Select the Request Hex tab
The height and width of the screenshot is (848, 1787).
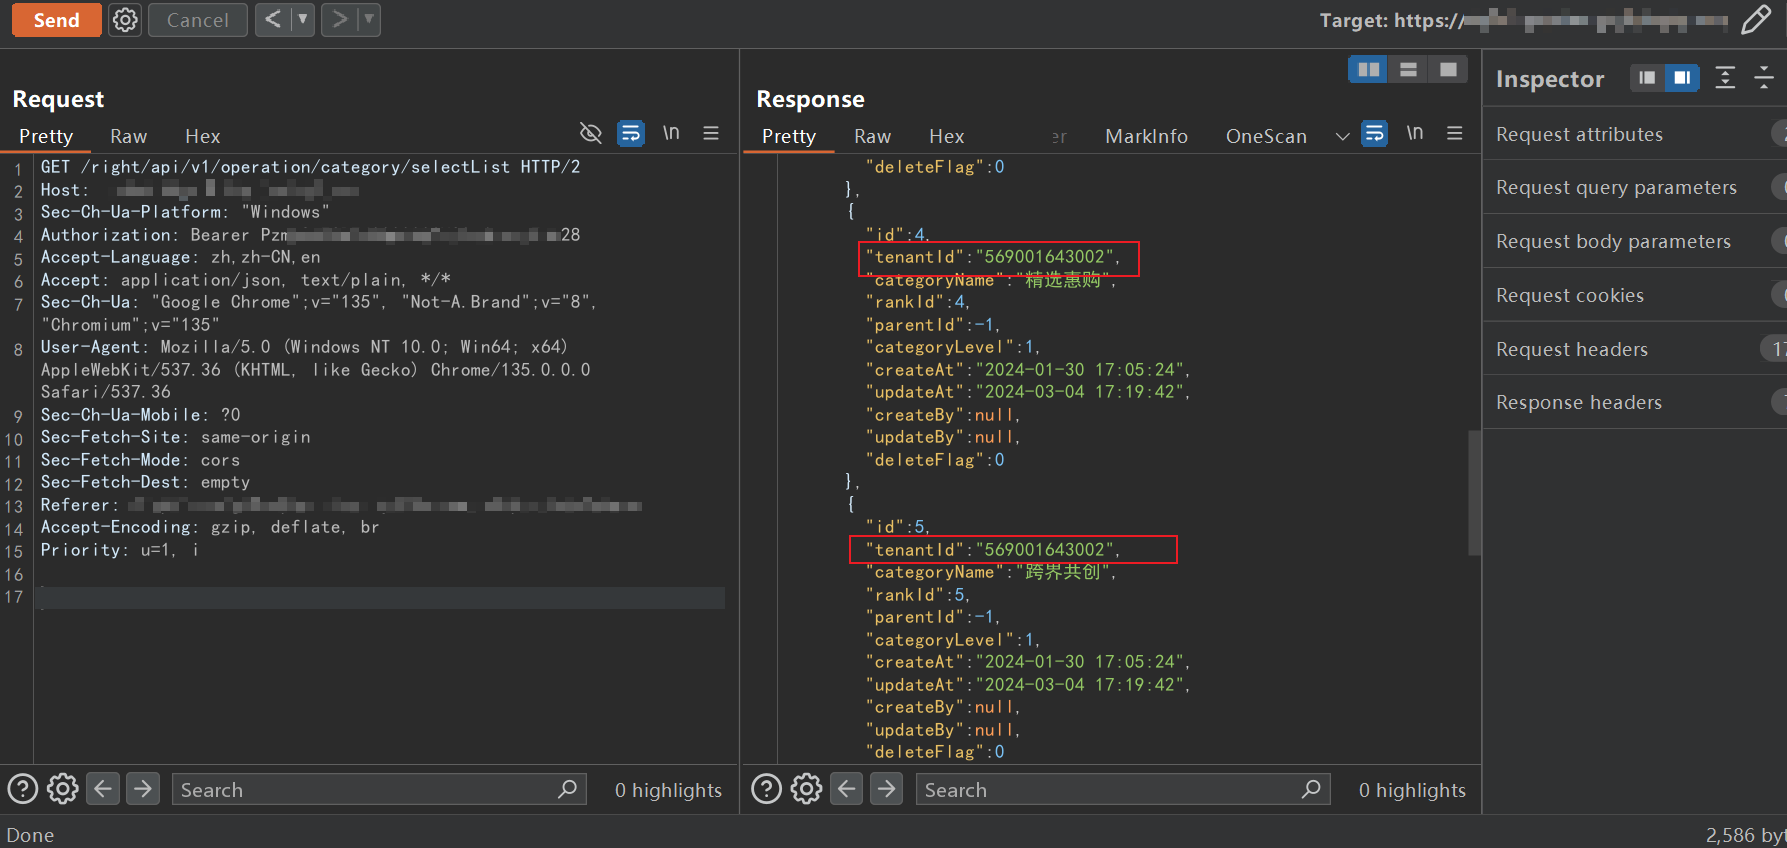tap(202, 136)
